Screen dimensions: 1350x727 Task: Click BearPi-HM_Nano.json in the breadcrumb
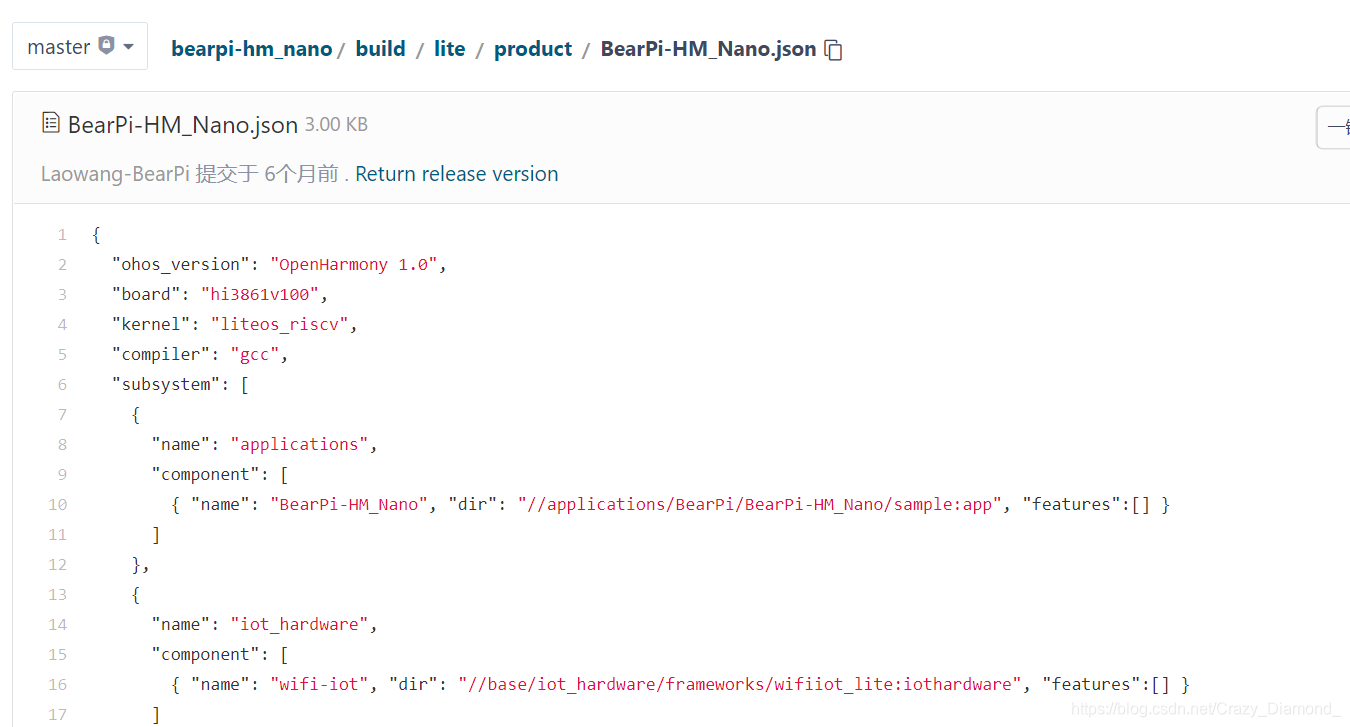pyautogui.click(x=708, y=49)
